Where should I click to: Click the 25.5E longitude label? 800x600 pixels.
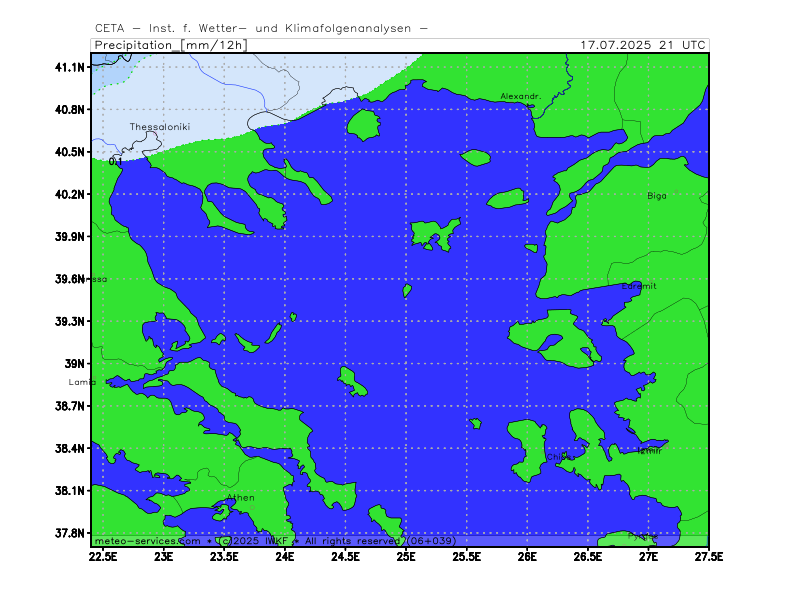click(466, 557)
